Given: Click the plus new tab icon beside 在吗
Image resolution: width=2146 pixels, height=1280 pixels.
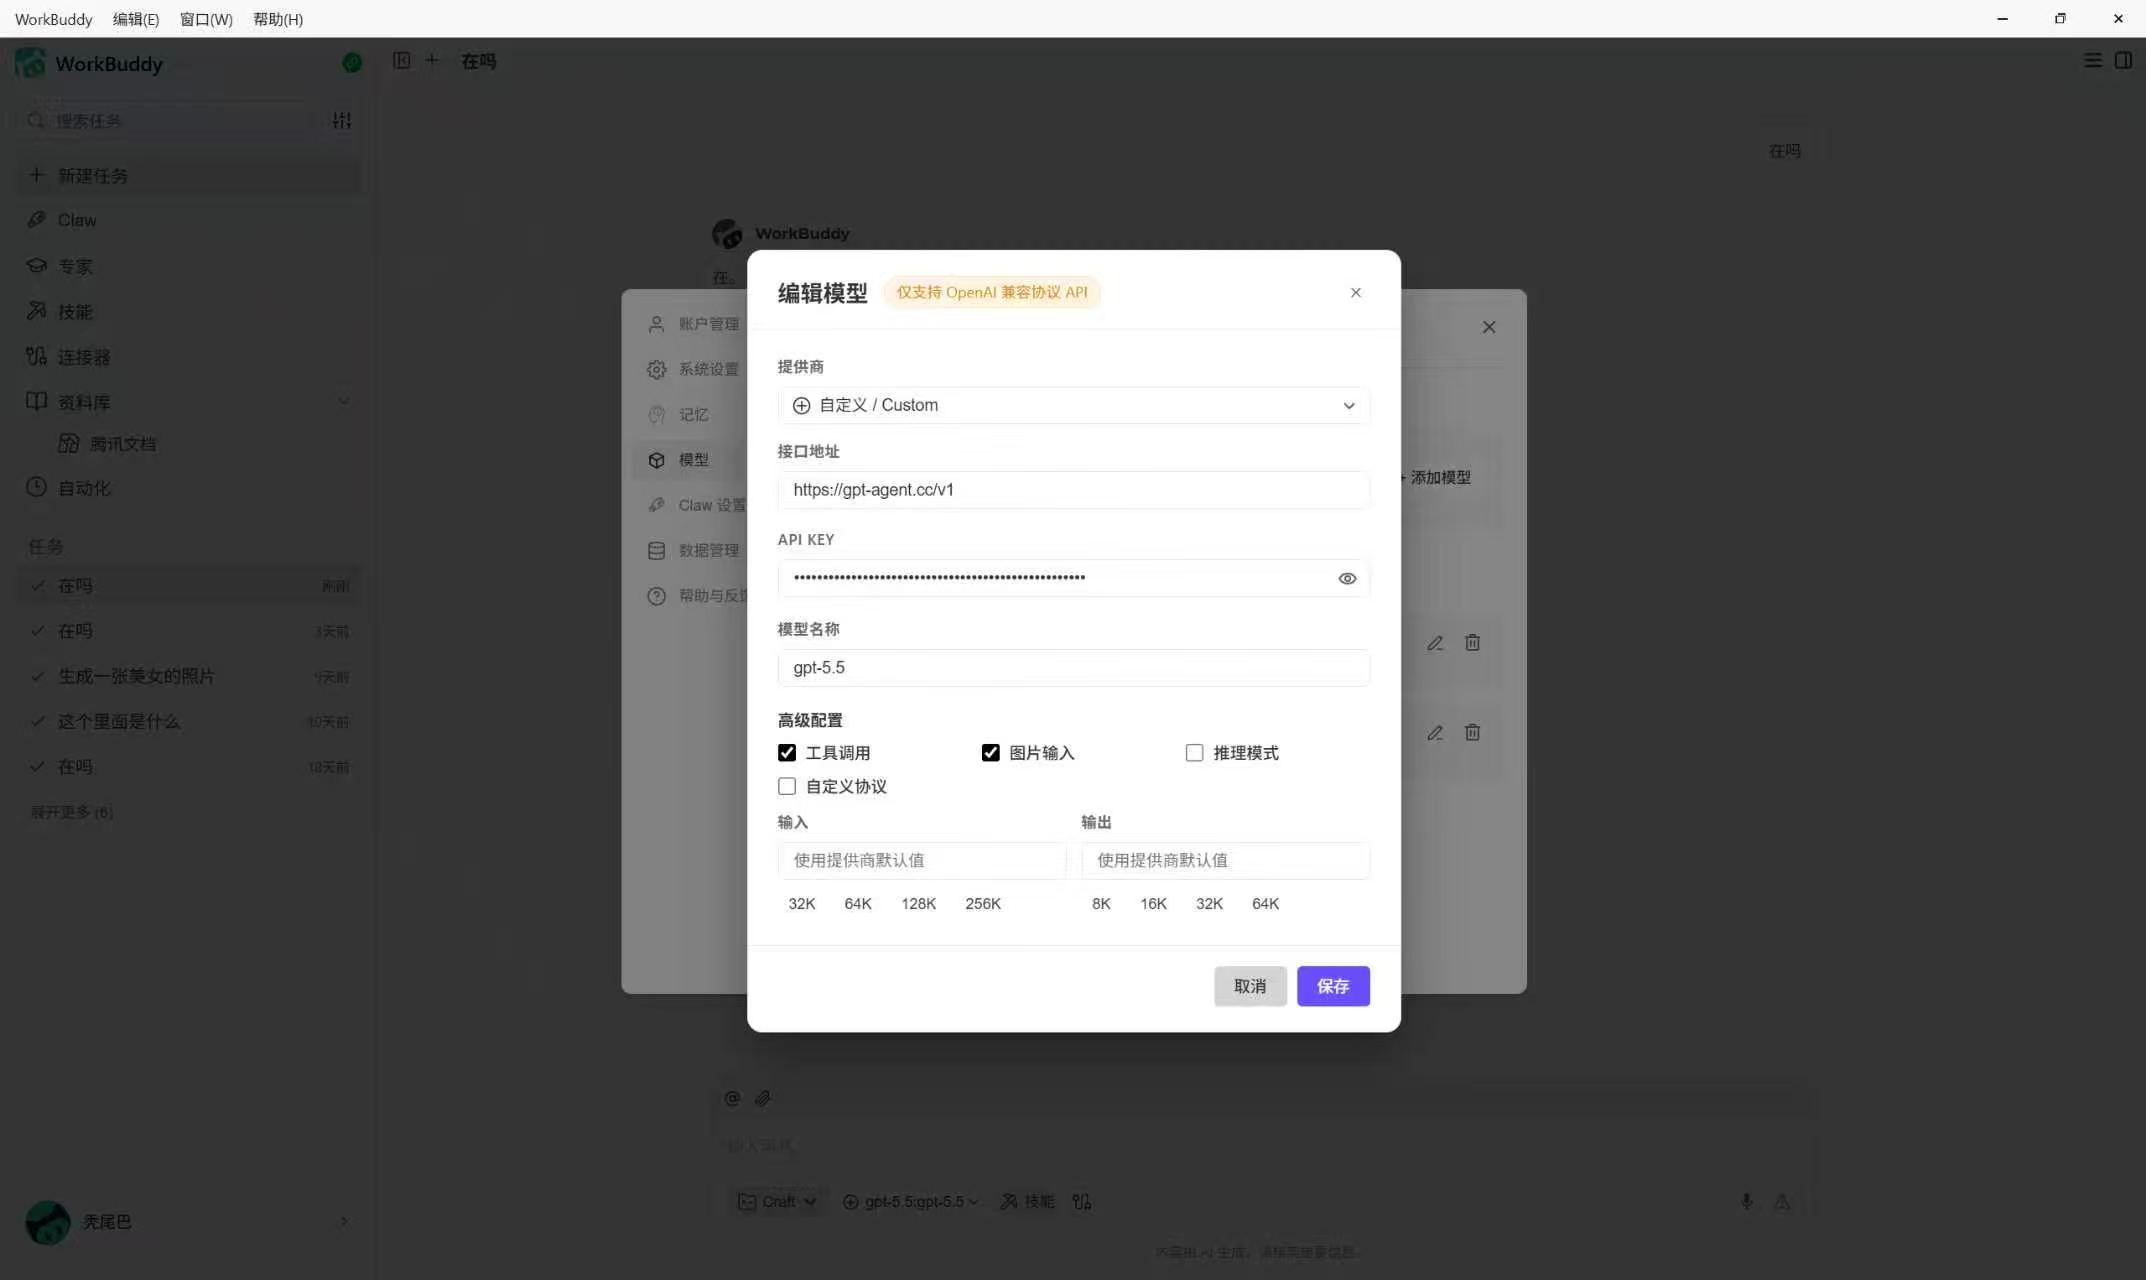Looking at the screenshot, I should (x=432, y=61).
